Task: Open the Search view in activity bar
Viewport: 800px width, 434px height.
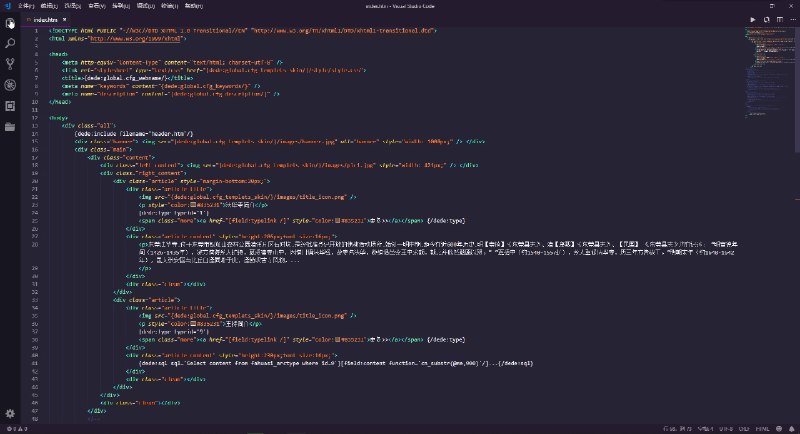Action: point(10,43)
